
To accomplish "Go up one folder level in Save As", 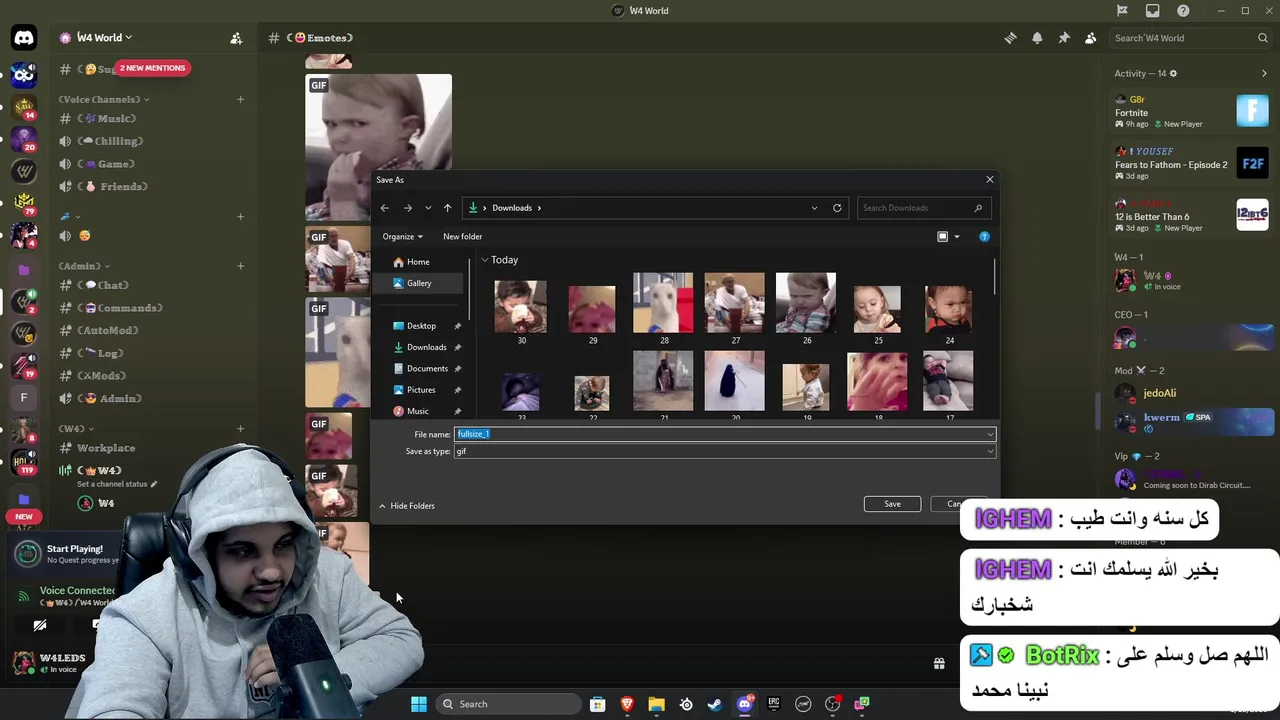I will [447, 208].
